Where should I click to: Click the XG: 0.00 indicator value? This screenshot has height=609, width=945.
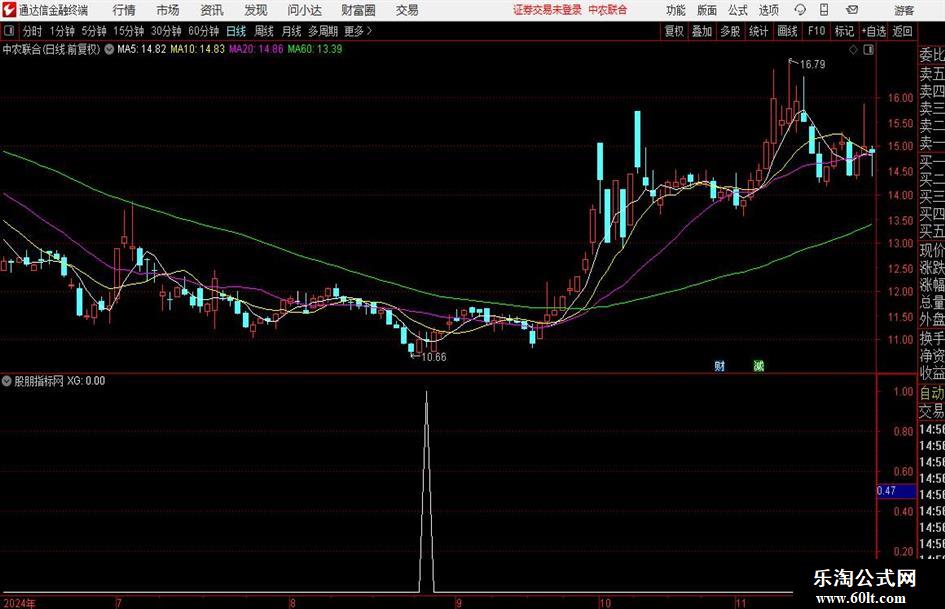(86, 380)
